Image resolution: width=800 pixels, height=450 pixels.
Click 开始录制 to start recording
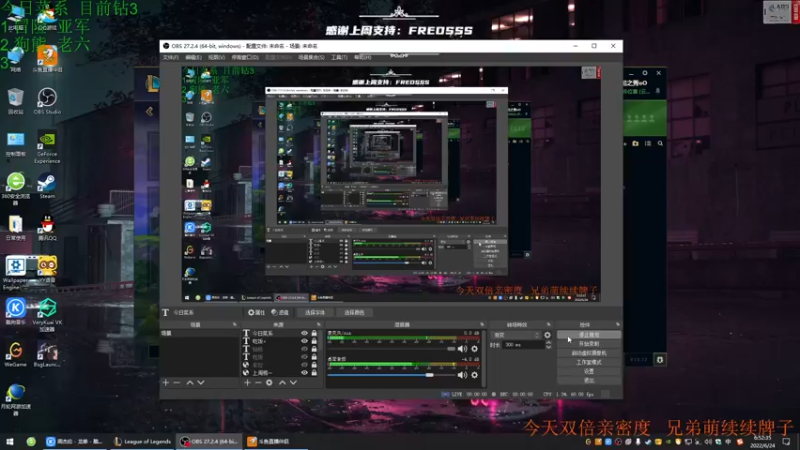pyautogui.click(x=589, y=344)
